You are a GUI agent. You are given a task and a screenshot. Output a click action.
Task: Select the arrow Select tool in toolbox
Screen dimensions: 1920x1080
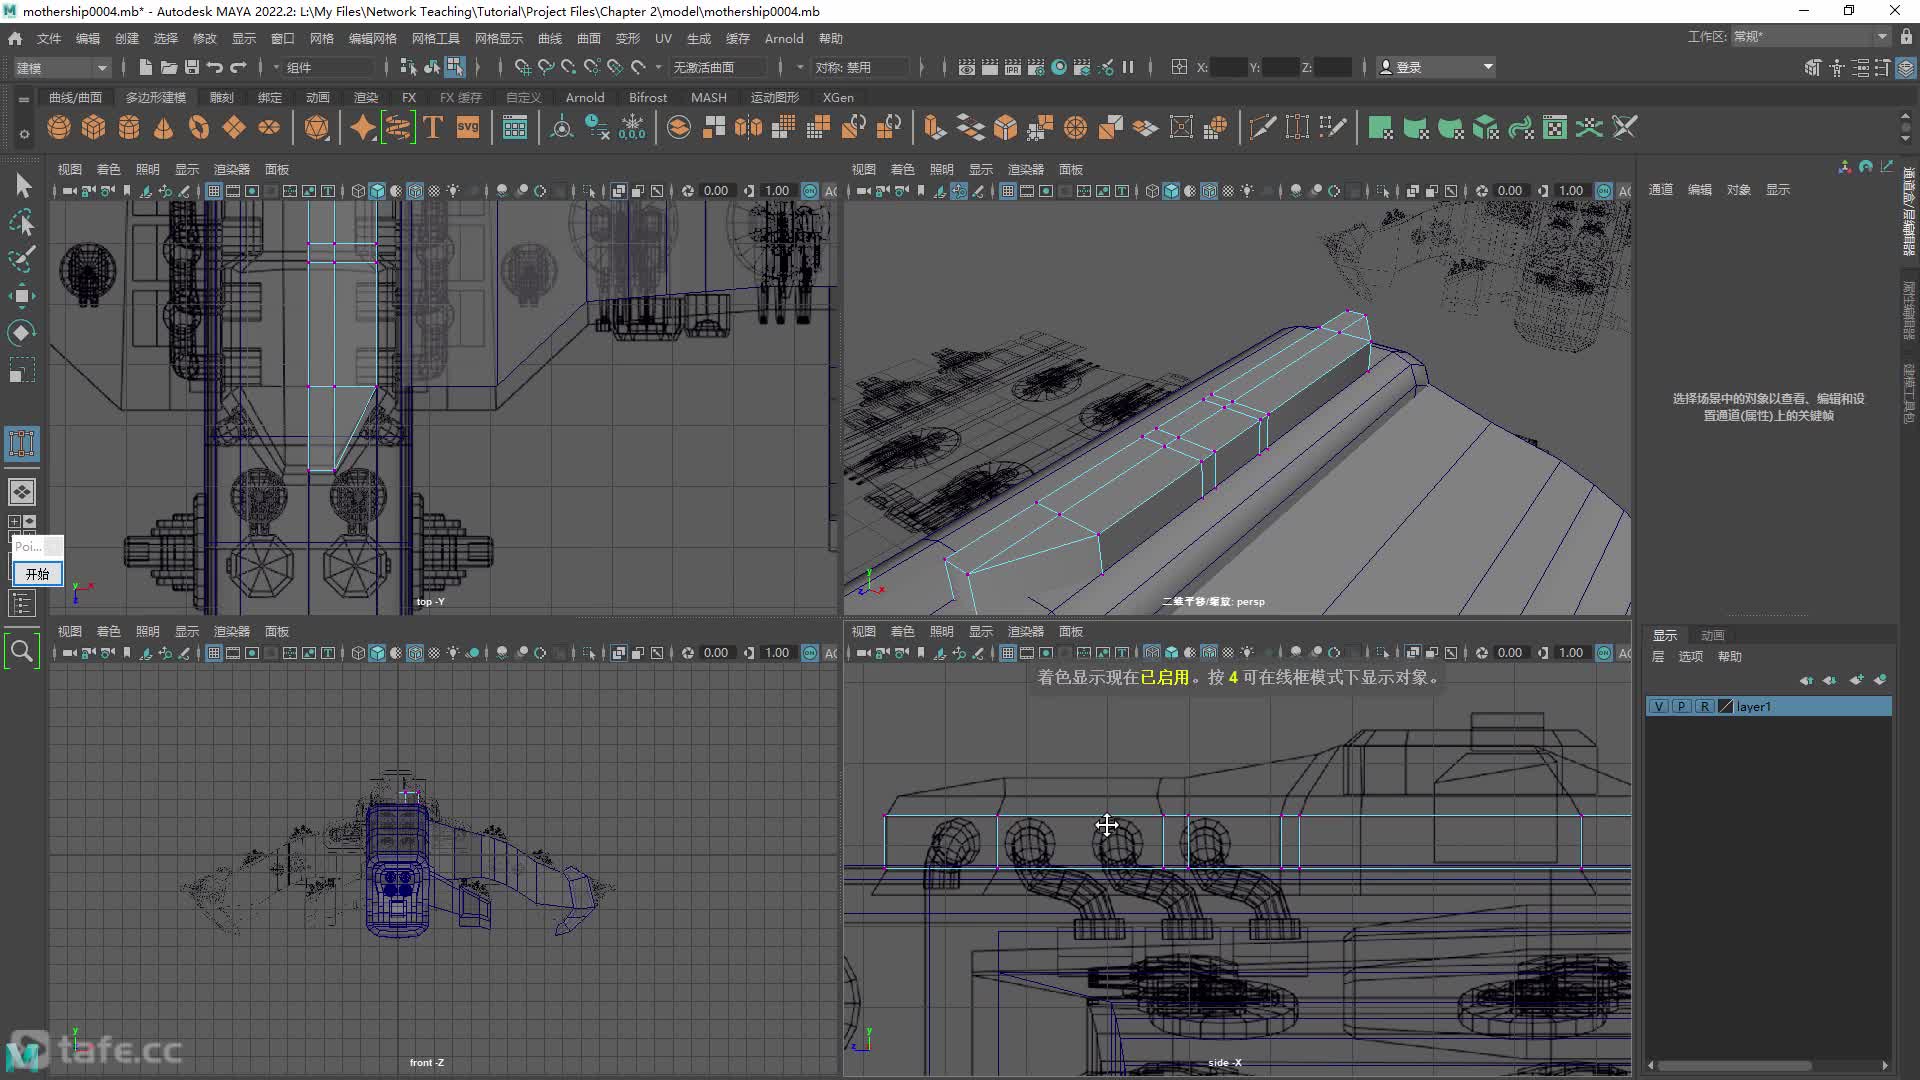coord(22,186)
